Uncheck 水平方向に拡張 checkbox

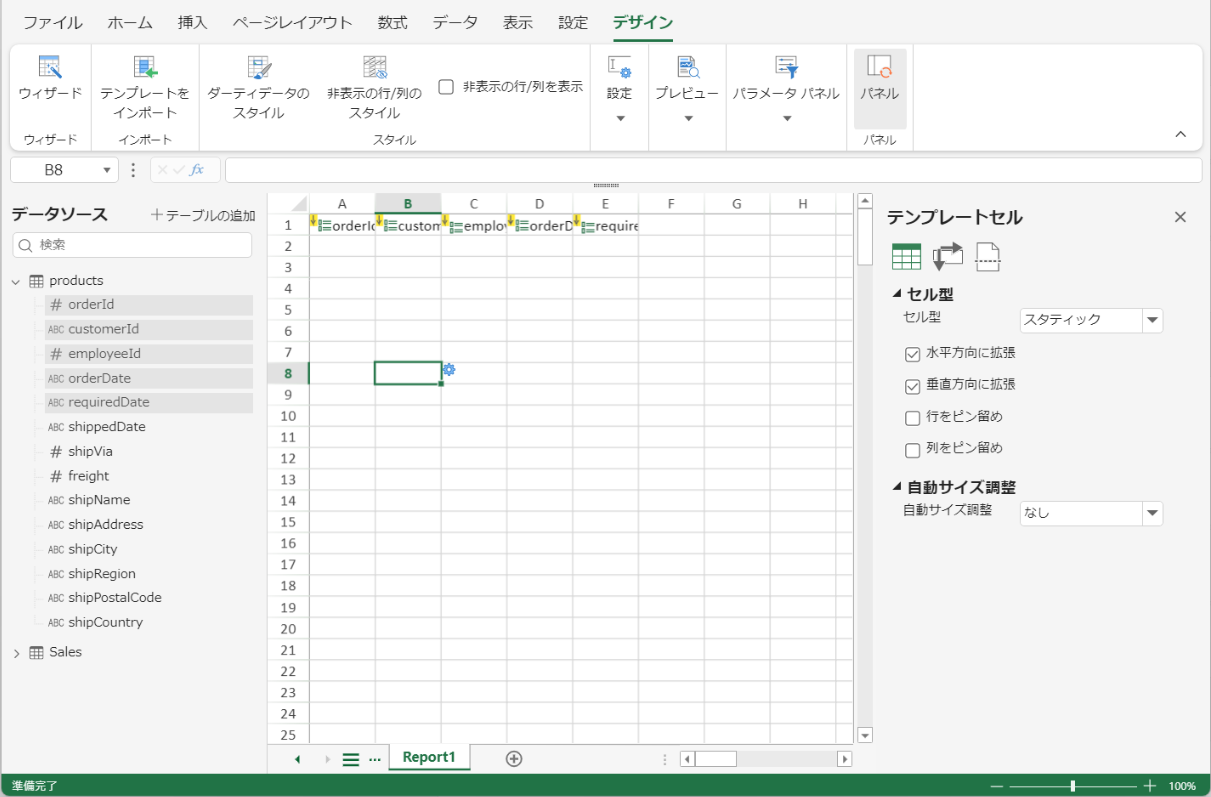pos(912,354)
